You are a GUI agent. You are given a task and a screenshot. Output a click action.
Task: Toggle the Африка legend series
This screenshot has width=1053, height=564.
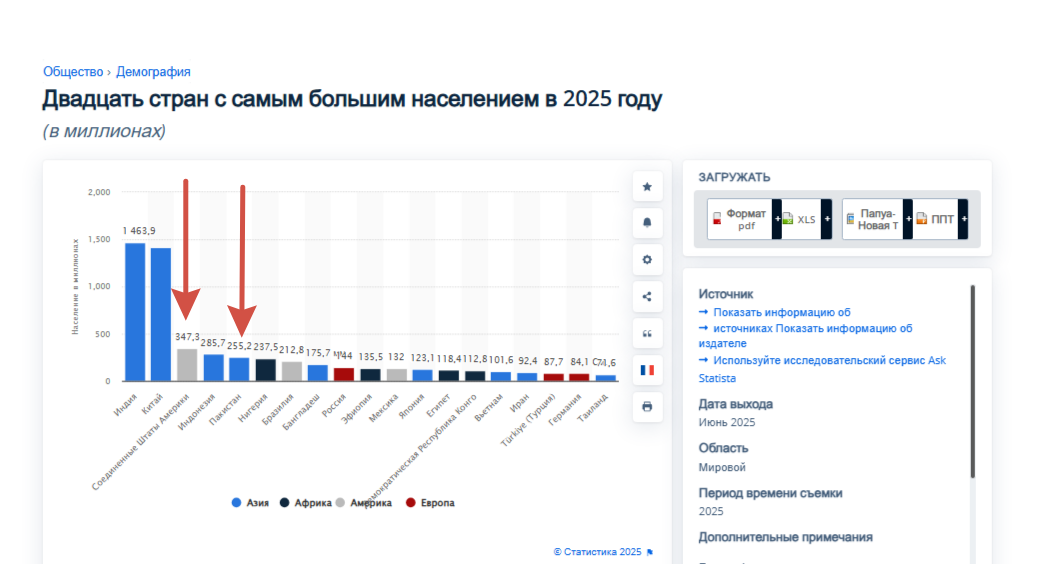click(306, 503)
